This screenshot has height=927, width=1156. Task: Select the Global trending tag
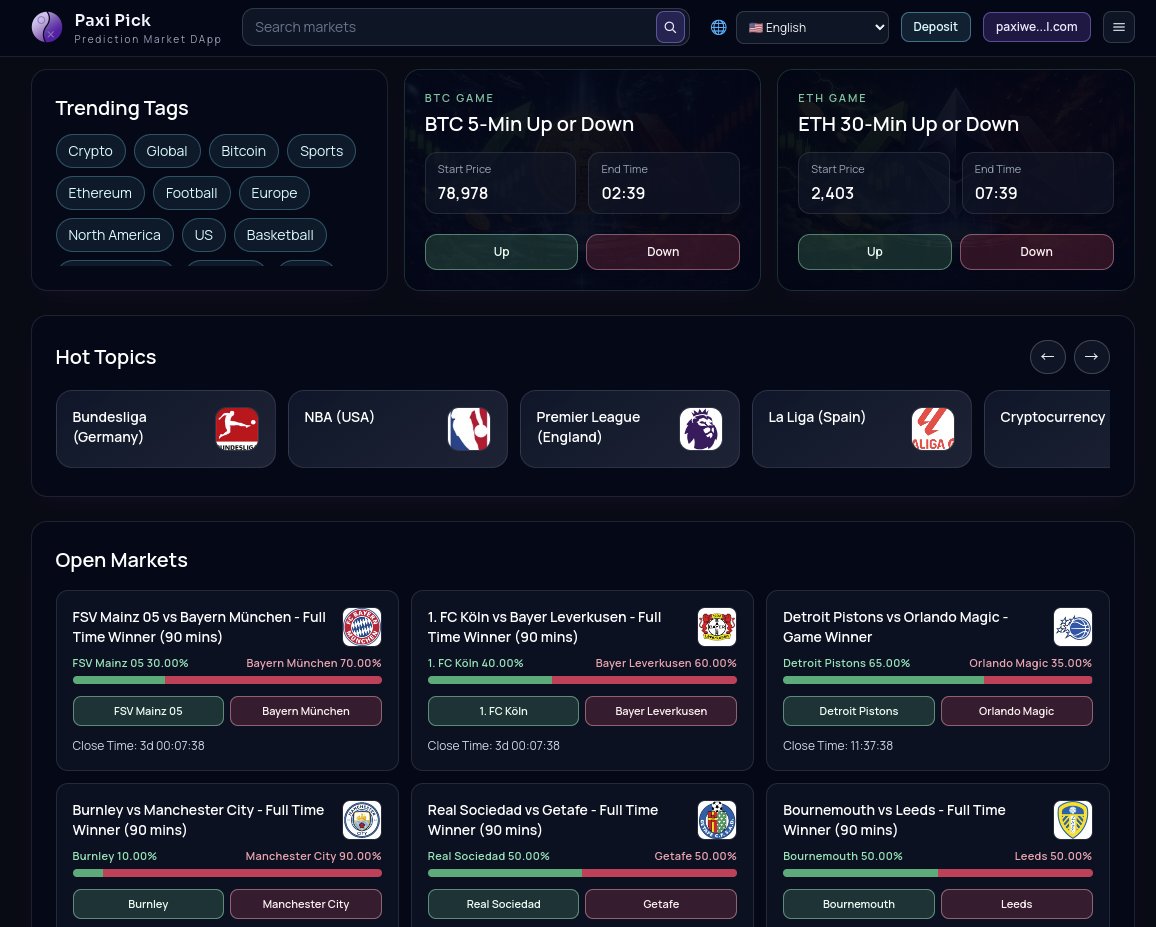pyautogui.click(x=167, y=151)
